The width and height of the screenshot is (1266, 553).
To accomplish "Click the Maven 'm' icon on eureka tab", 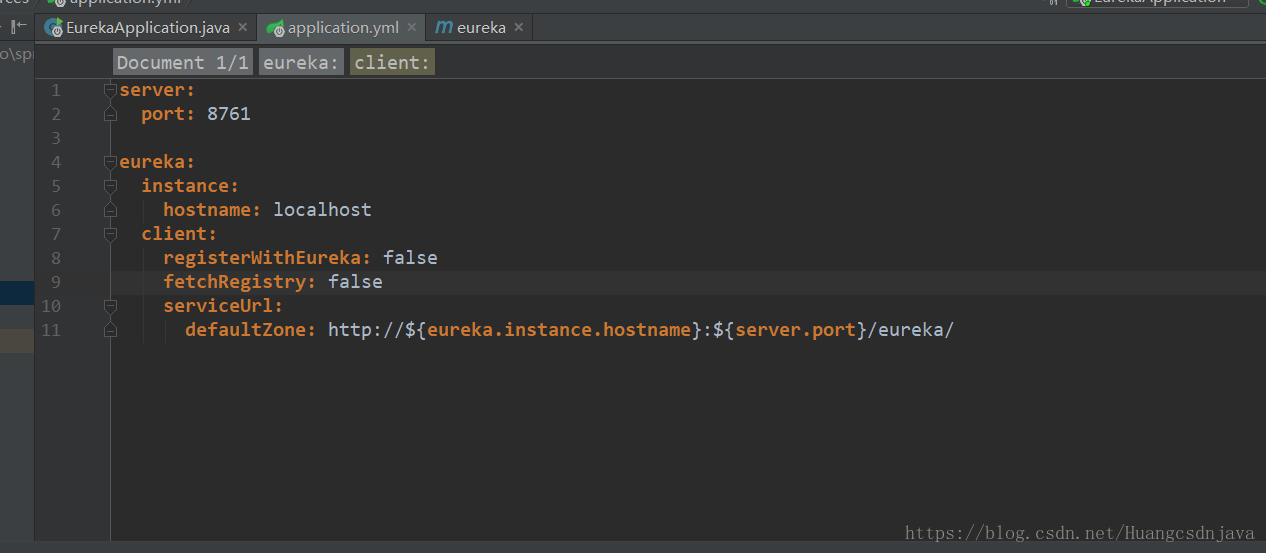I will tap(444, 28).
